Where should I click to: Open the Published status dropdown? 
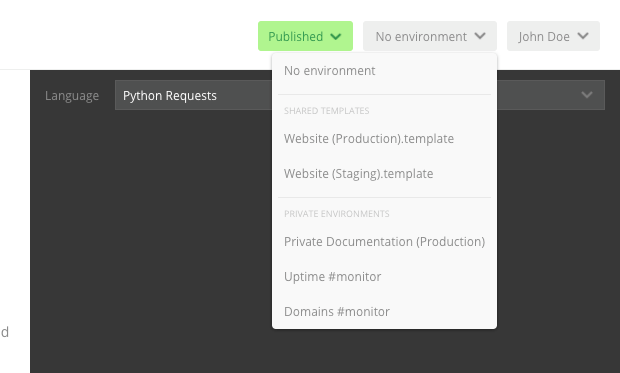(305, 36)
